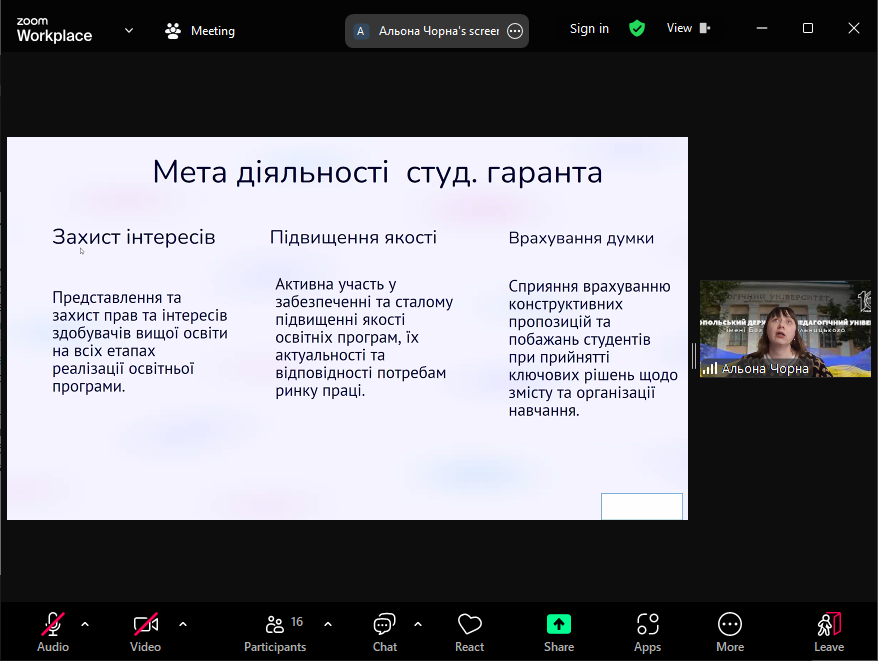This screenshot has width=878, height=661.
Task: Click the green Share screen icon
Action: pos(559,624)
